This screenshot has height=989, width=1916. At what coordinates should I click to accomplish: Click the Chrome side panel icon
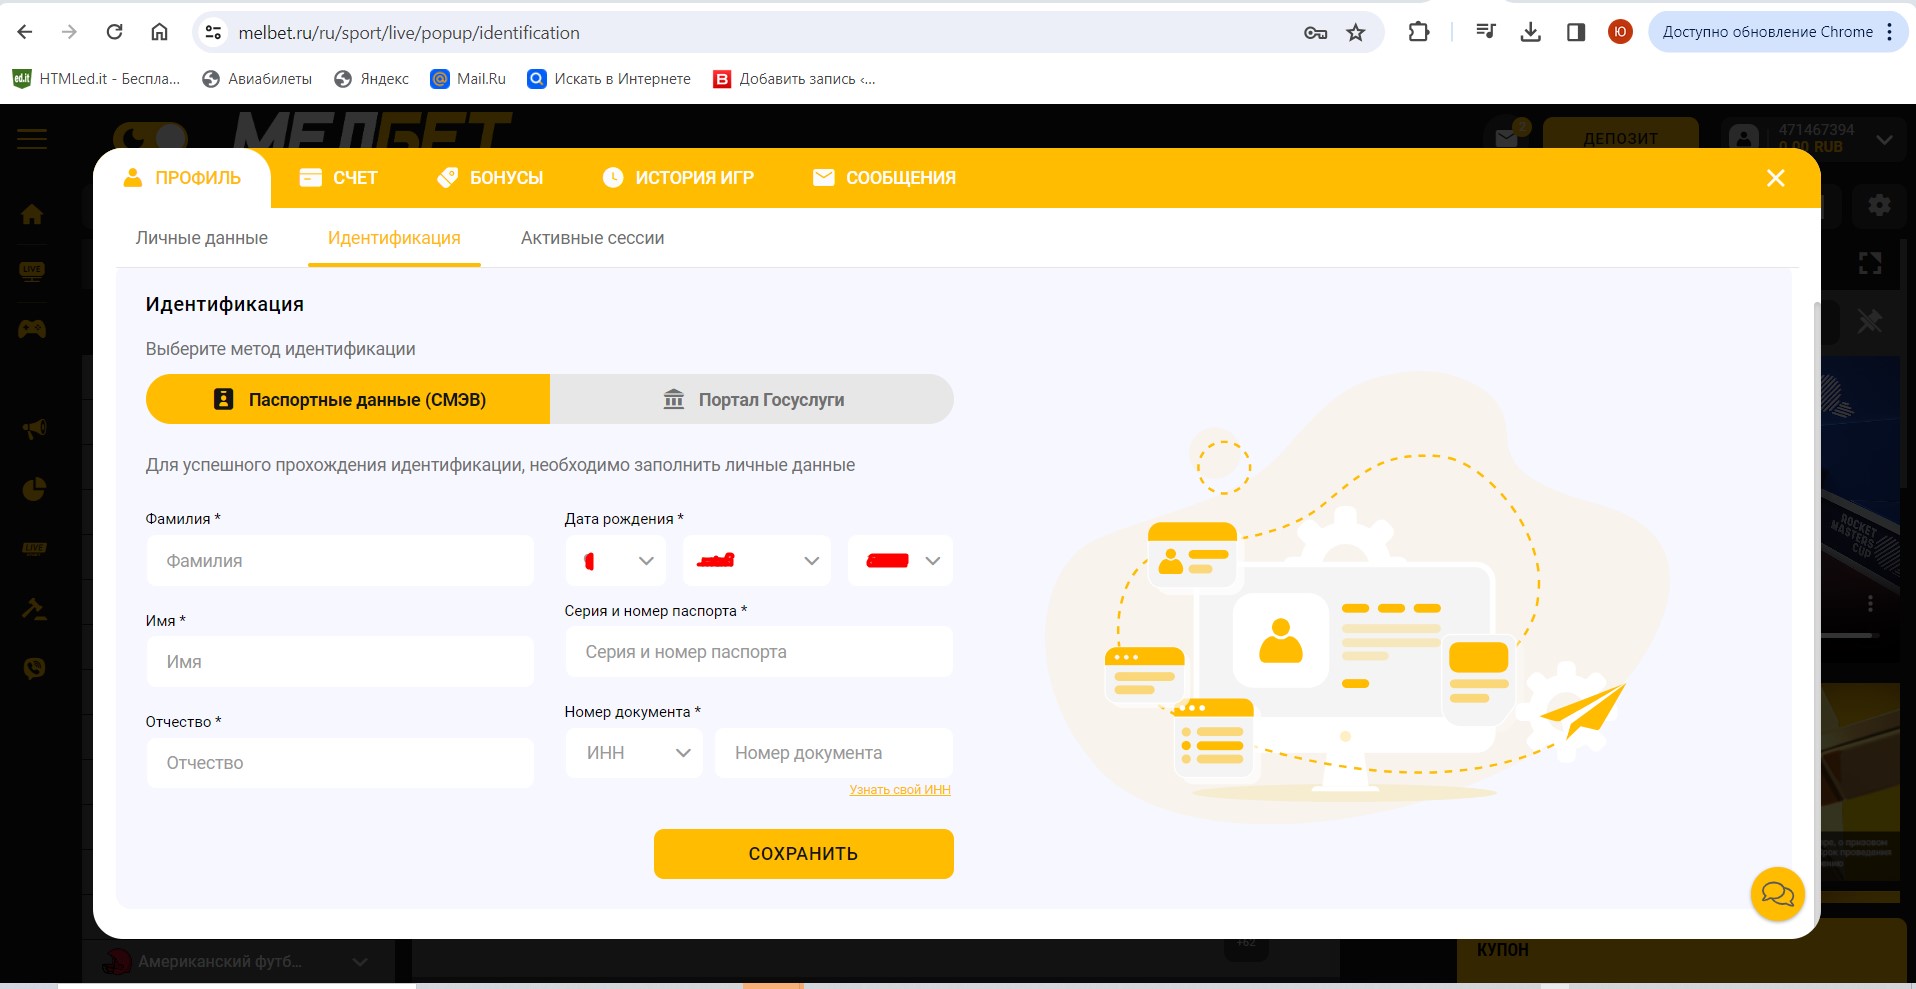tap(1576, 33)
